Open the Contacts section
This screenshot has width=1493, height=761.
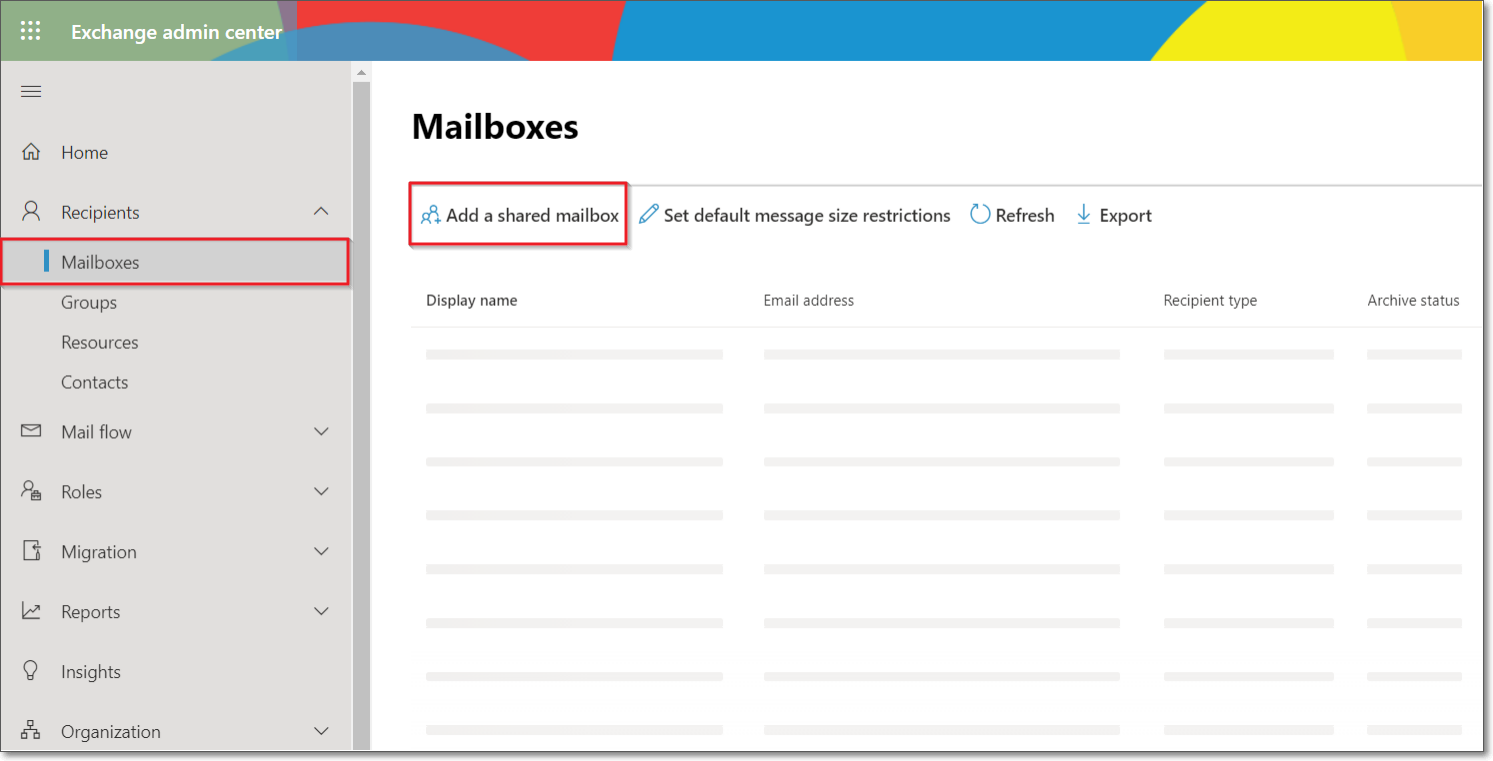point(95,382)
